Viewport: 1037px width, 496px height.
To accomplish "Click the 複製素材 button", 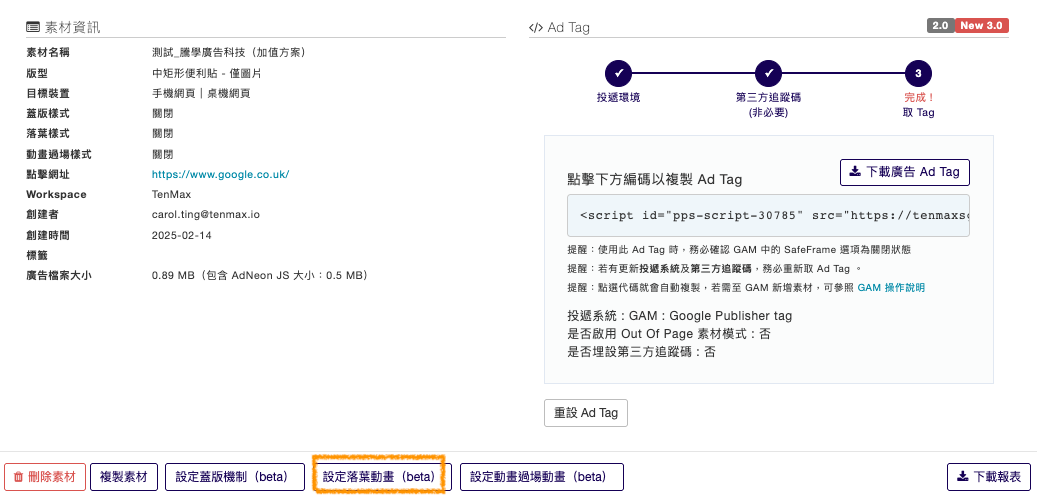I will [124, 477].
